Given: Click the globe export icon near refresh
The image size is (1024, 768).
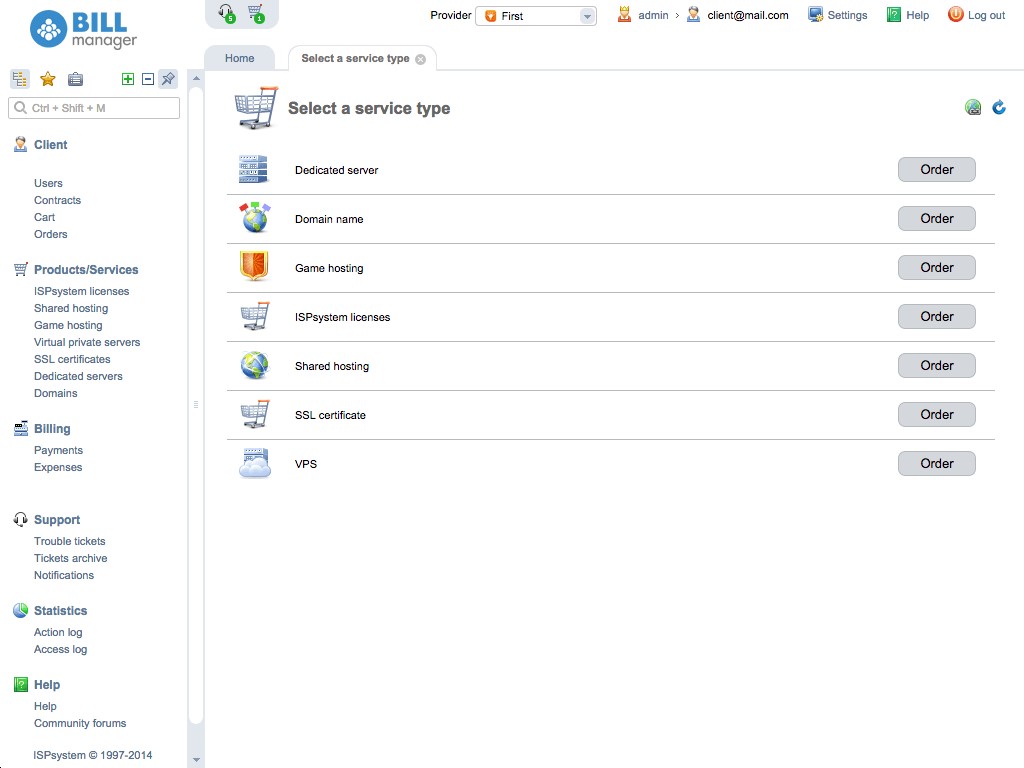Looking at the screenshot, I should pyautogui.click(x=973, y=106).
